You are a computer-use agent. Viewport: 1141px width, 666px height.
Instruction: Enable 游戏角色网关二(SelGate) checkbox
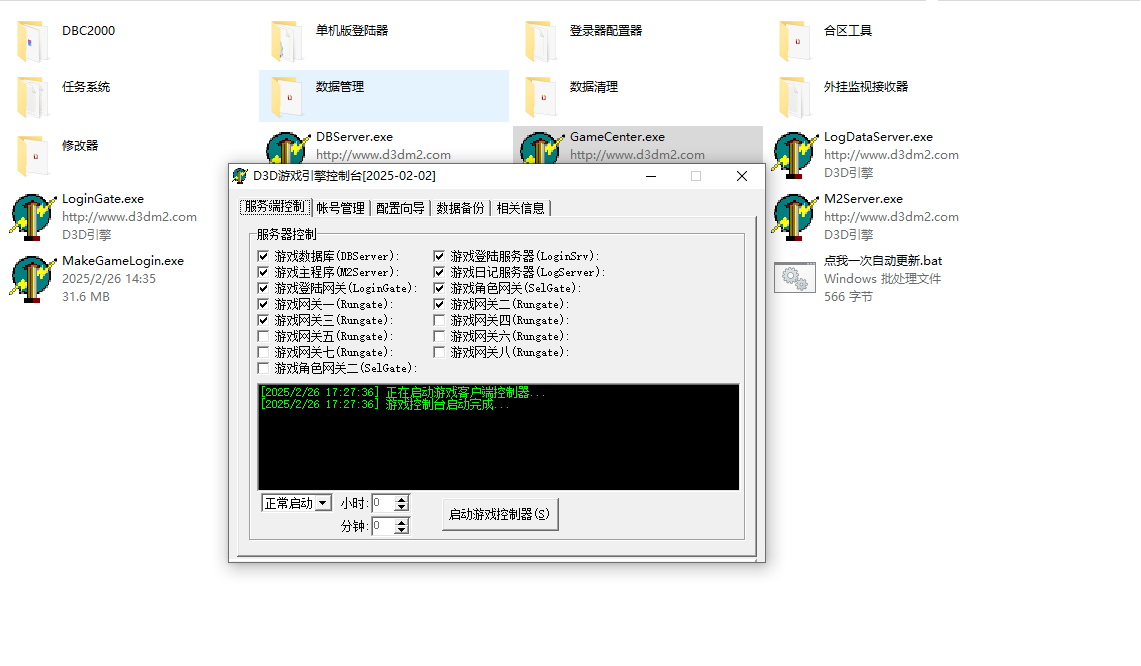coord(263,368)
